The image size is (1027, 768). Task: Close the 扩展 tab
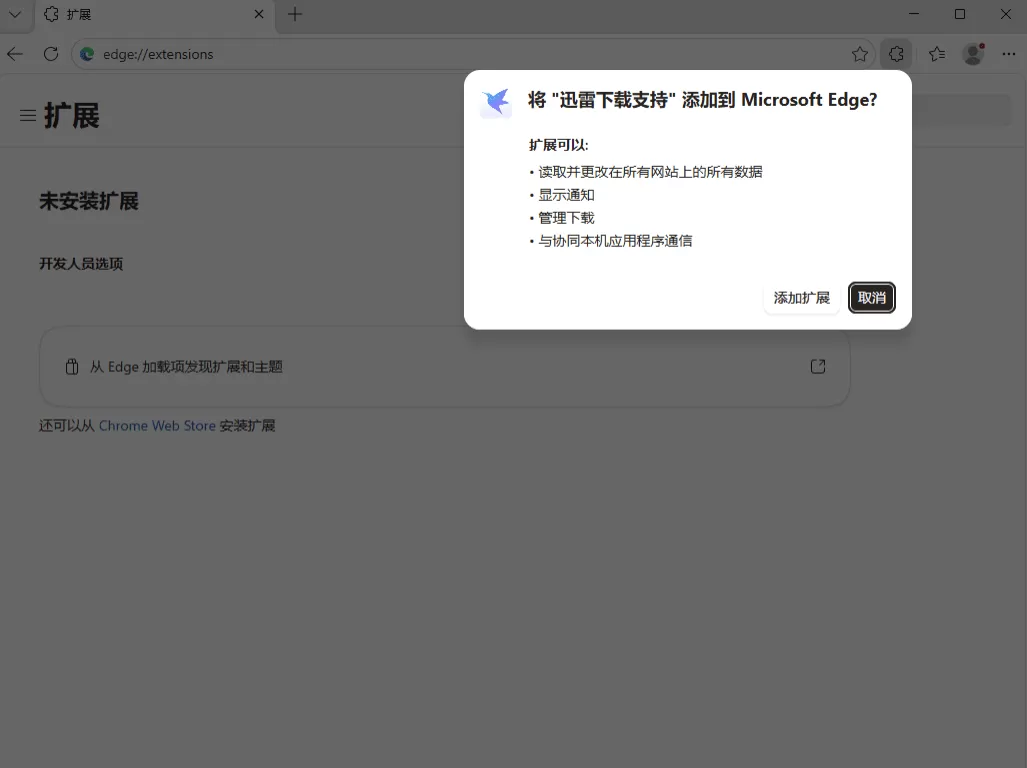(x=259, y=14)
